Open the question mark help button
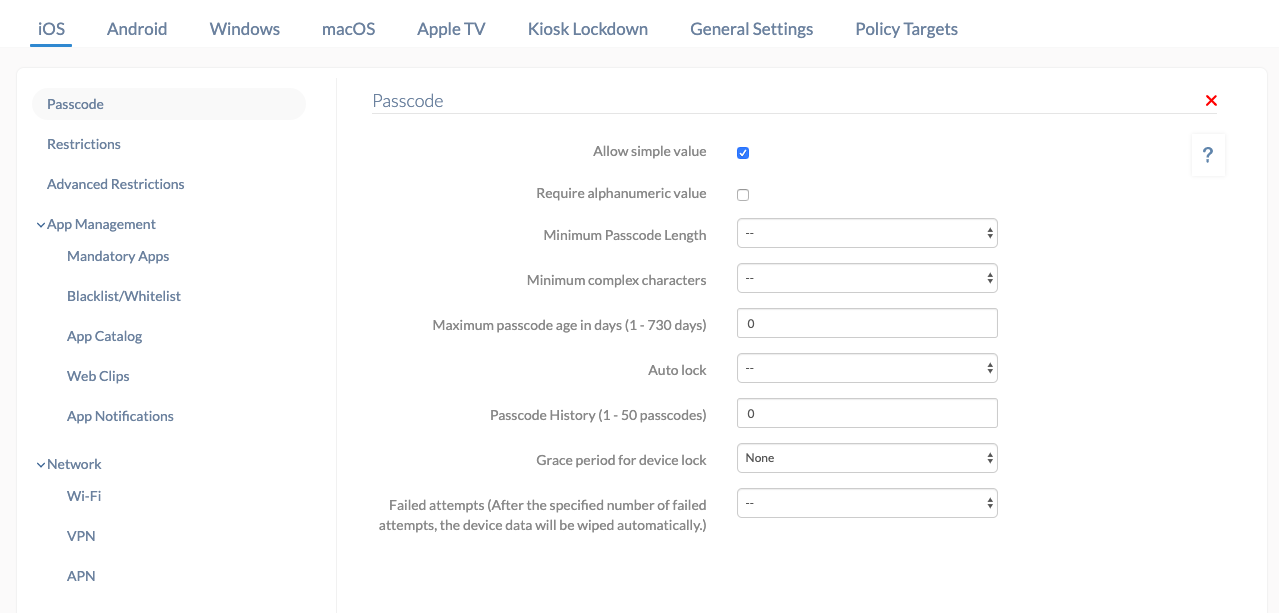Image resolution: width=1279 pixels, height=613 pixels. coord(1208,155)
